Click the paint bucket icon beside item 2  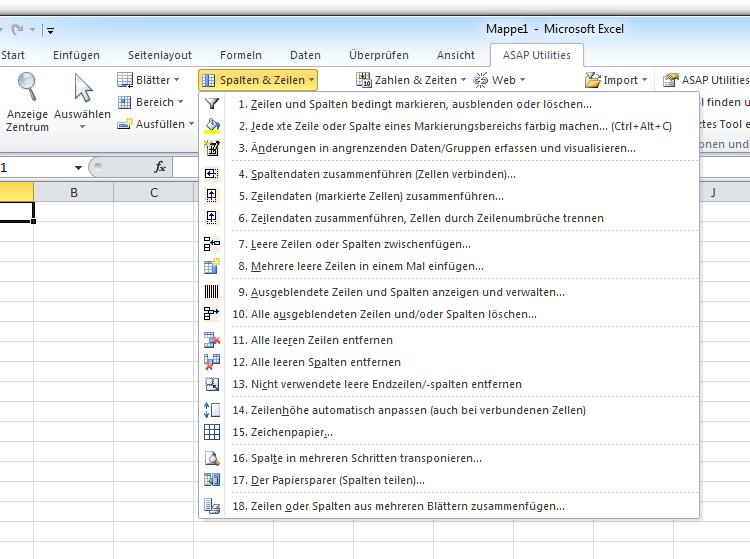[211, 126]
